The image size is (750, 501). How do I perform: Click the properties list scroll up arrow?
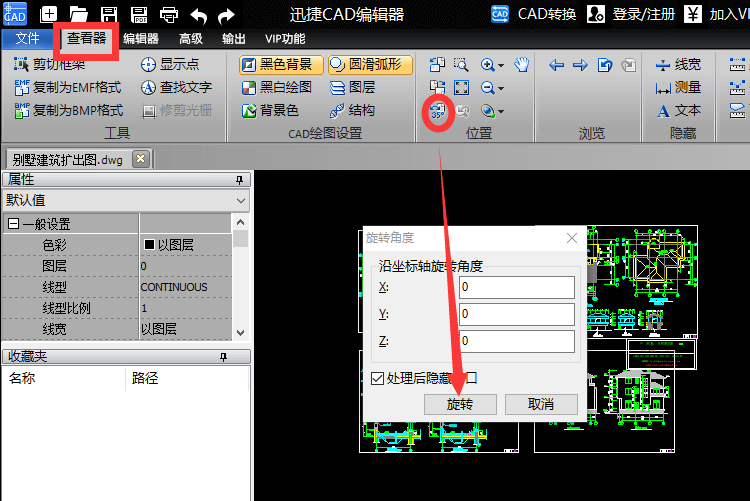tap(241, 222)
